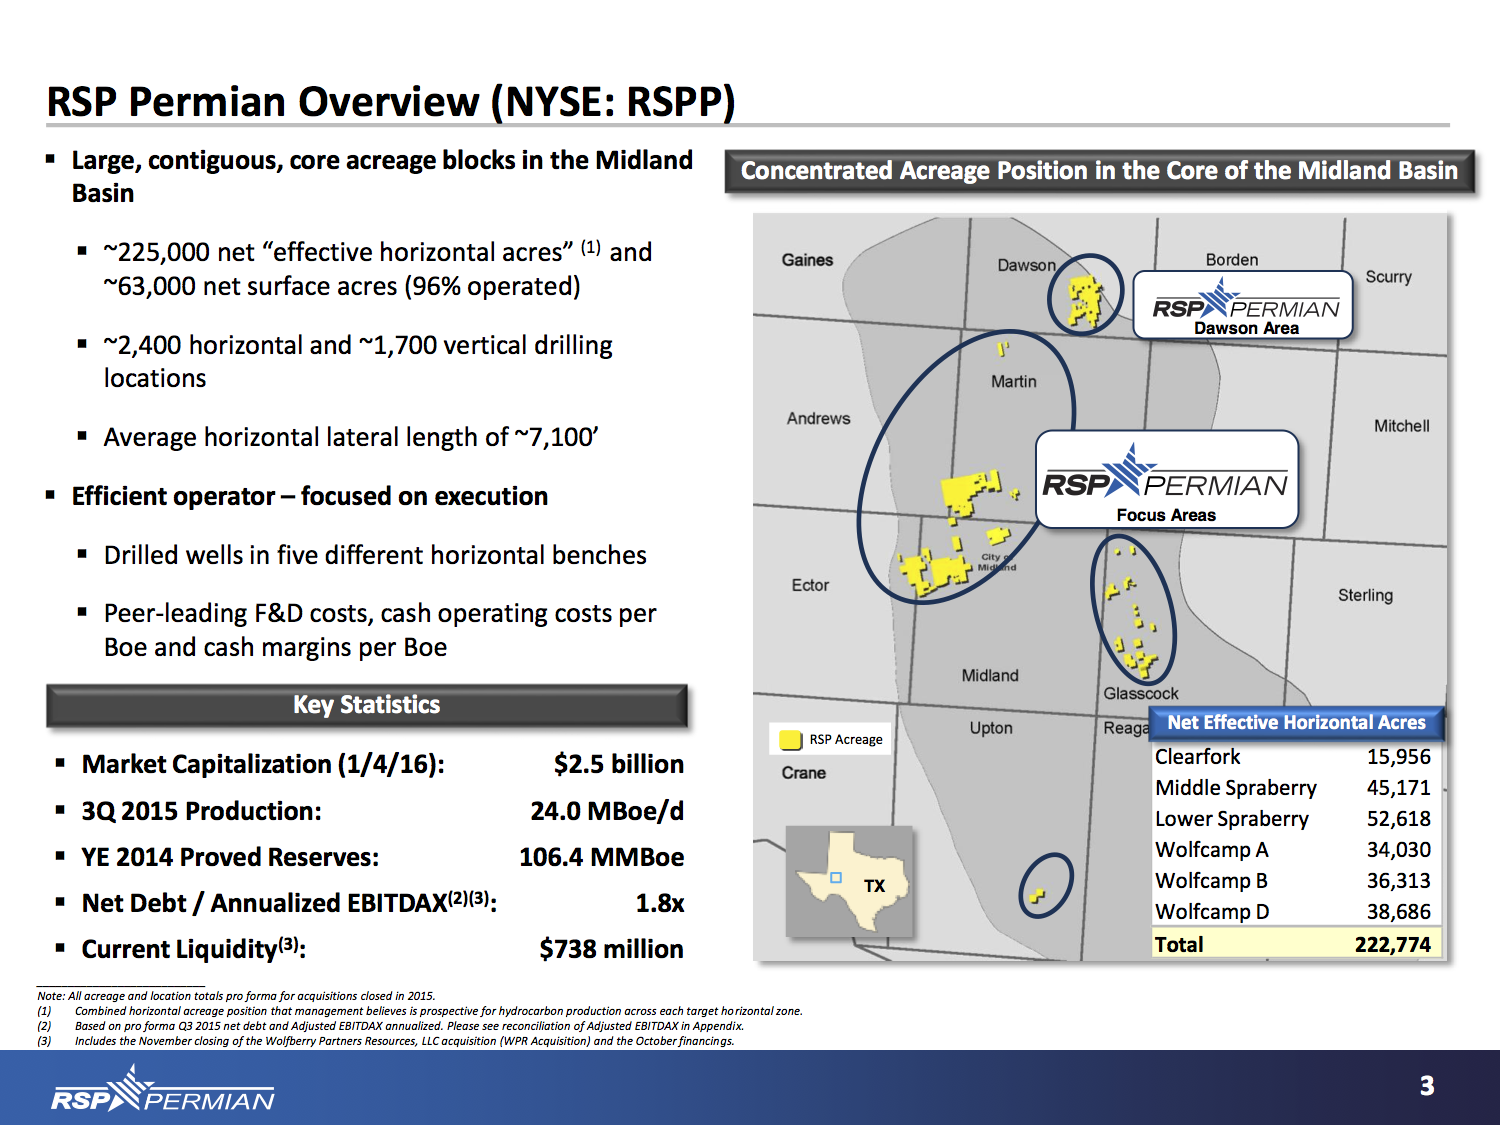Click the 106.4 MMBoe reserves value
The image size is (1500, 1125).
[602, 857]
